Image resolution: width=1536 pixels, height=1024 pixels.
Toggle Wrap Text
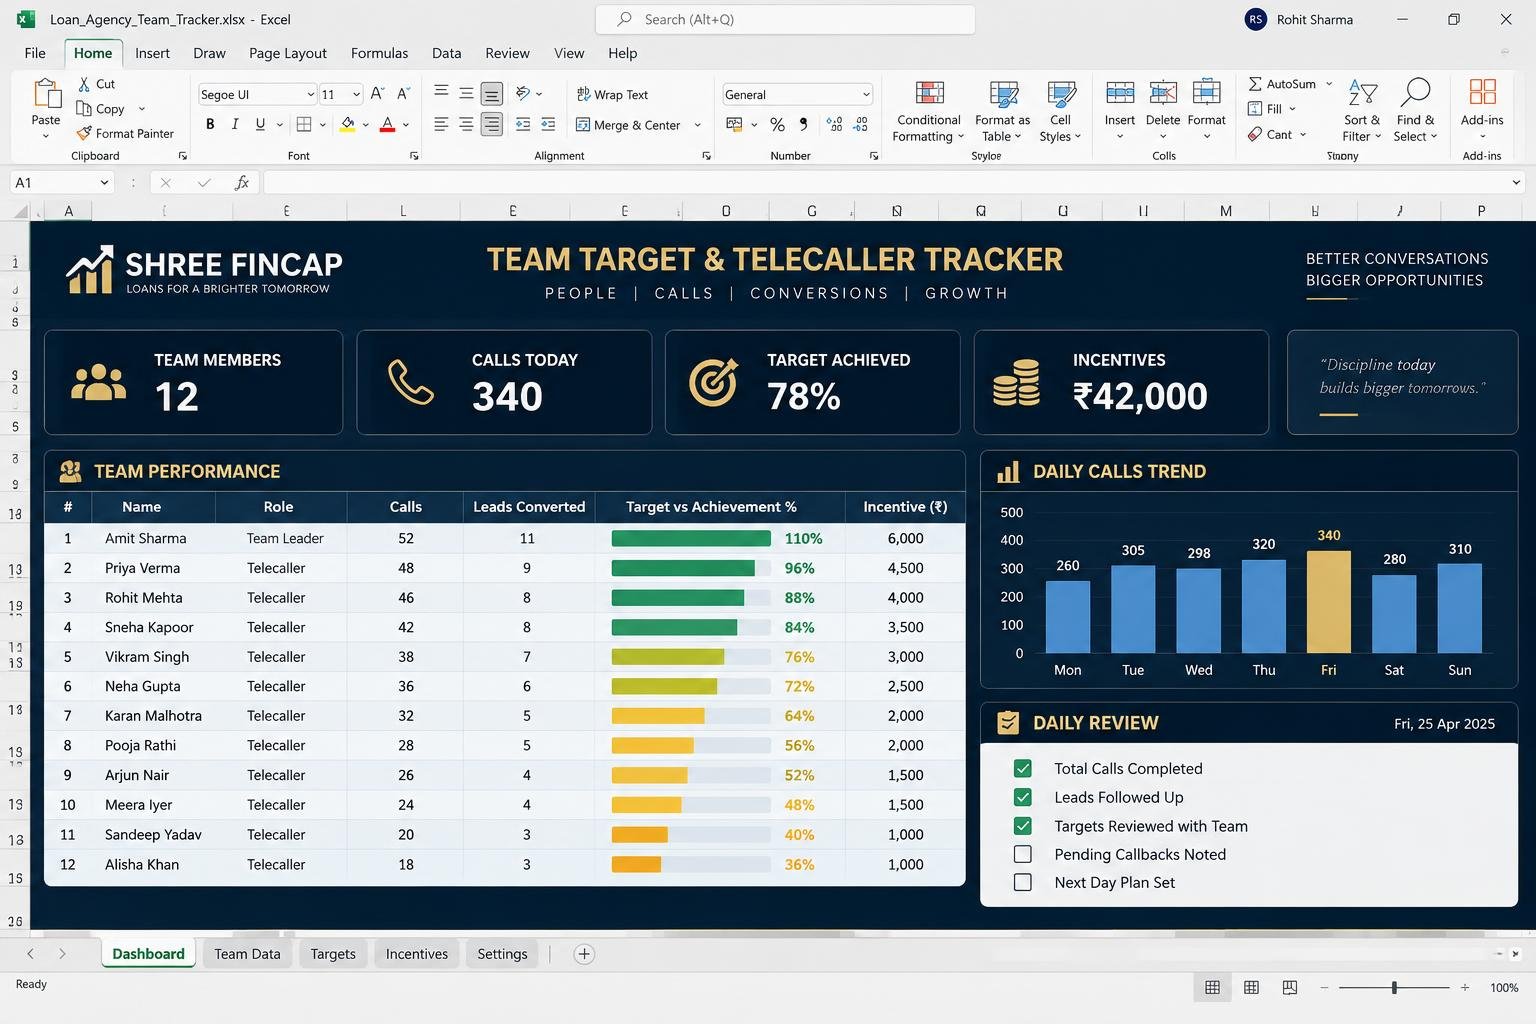[x=612, y=94]
